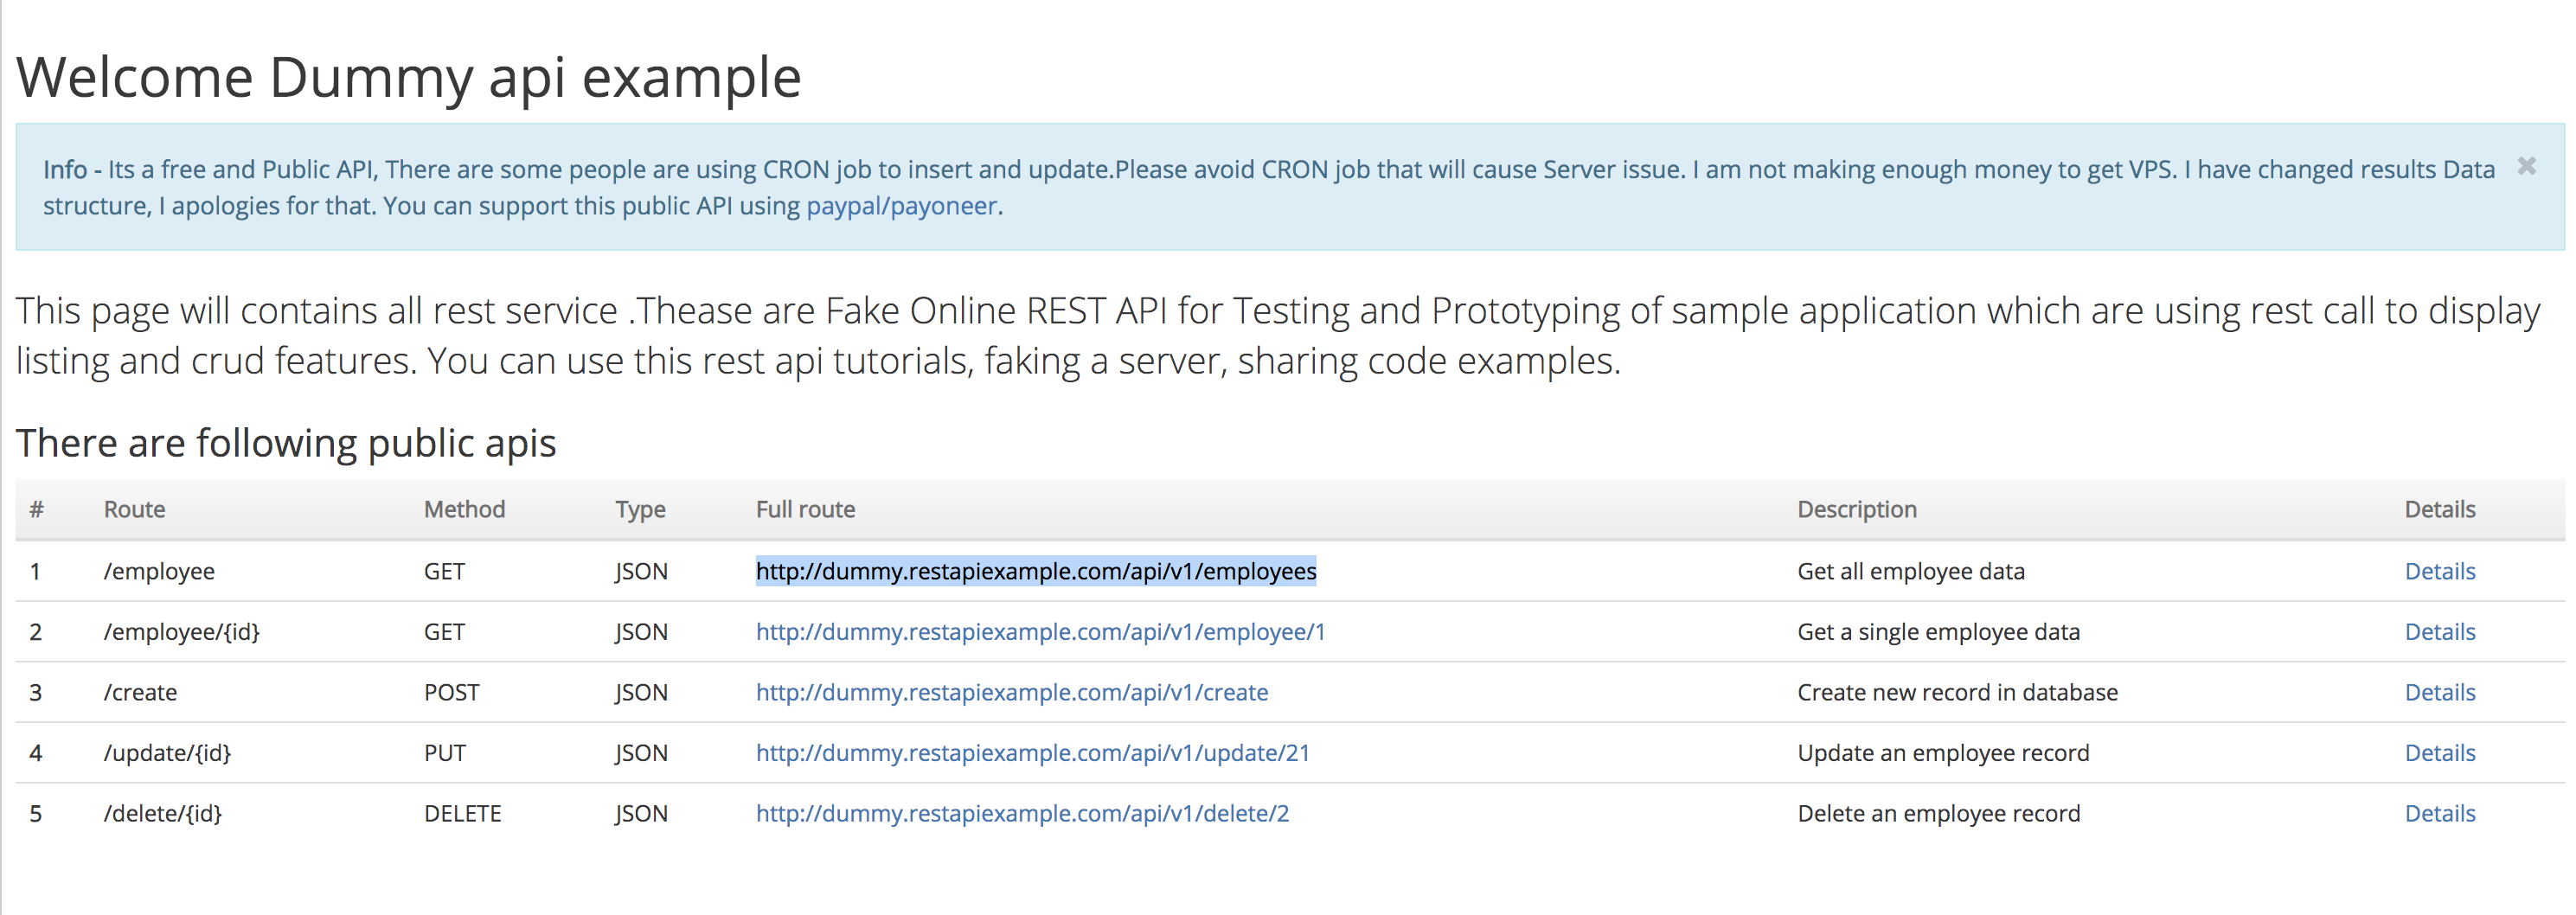The image size is (2576, 915).
Task: Open Details for Create new record in database
Action: tap(2439, 692)
